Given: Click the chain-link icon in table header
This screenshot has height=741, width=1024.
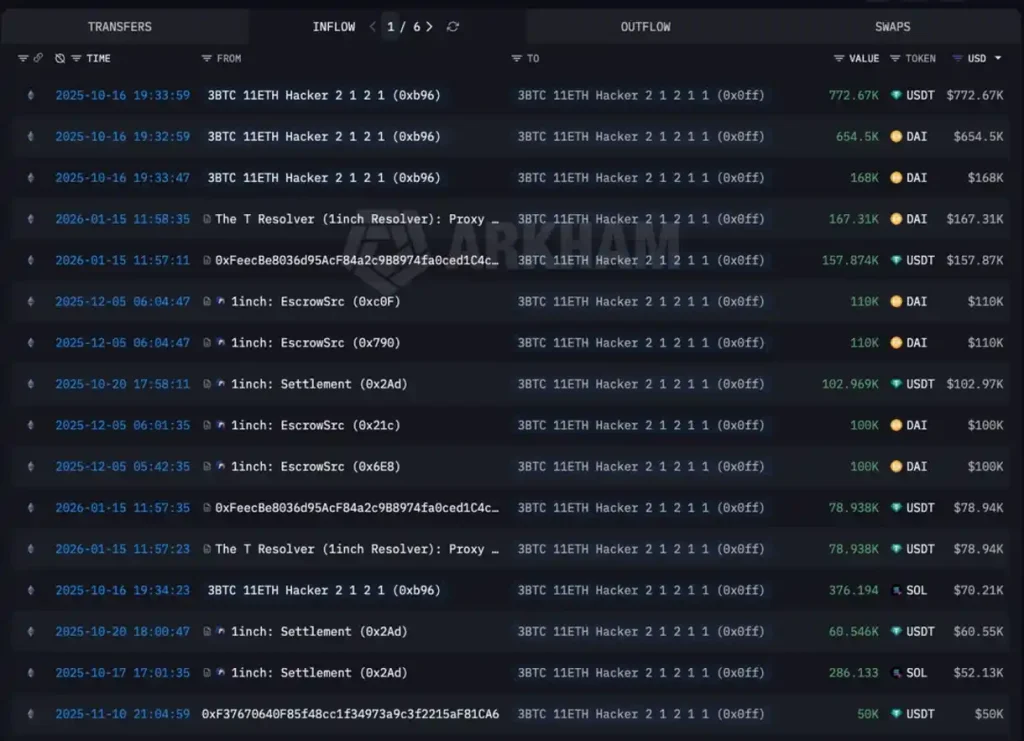Looking at the screenshot, I should pos(38,58).
